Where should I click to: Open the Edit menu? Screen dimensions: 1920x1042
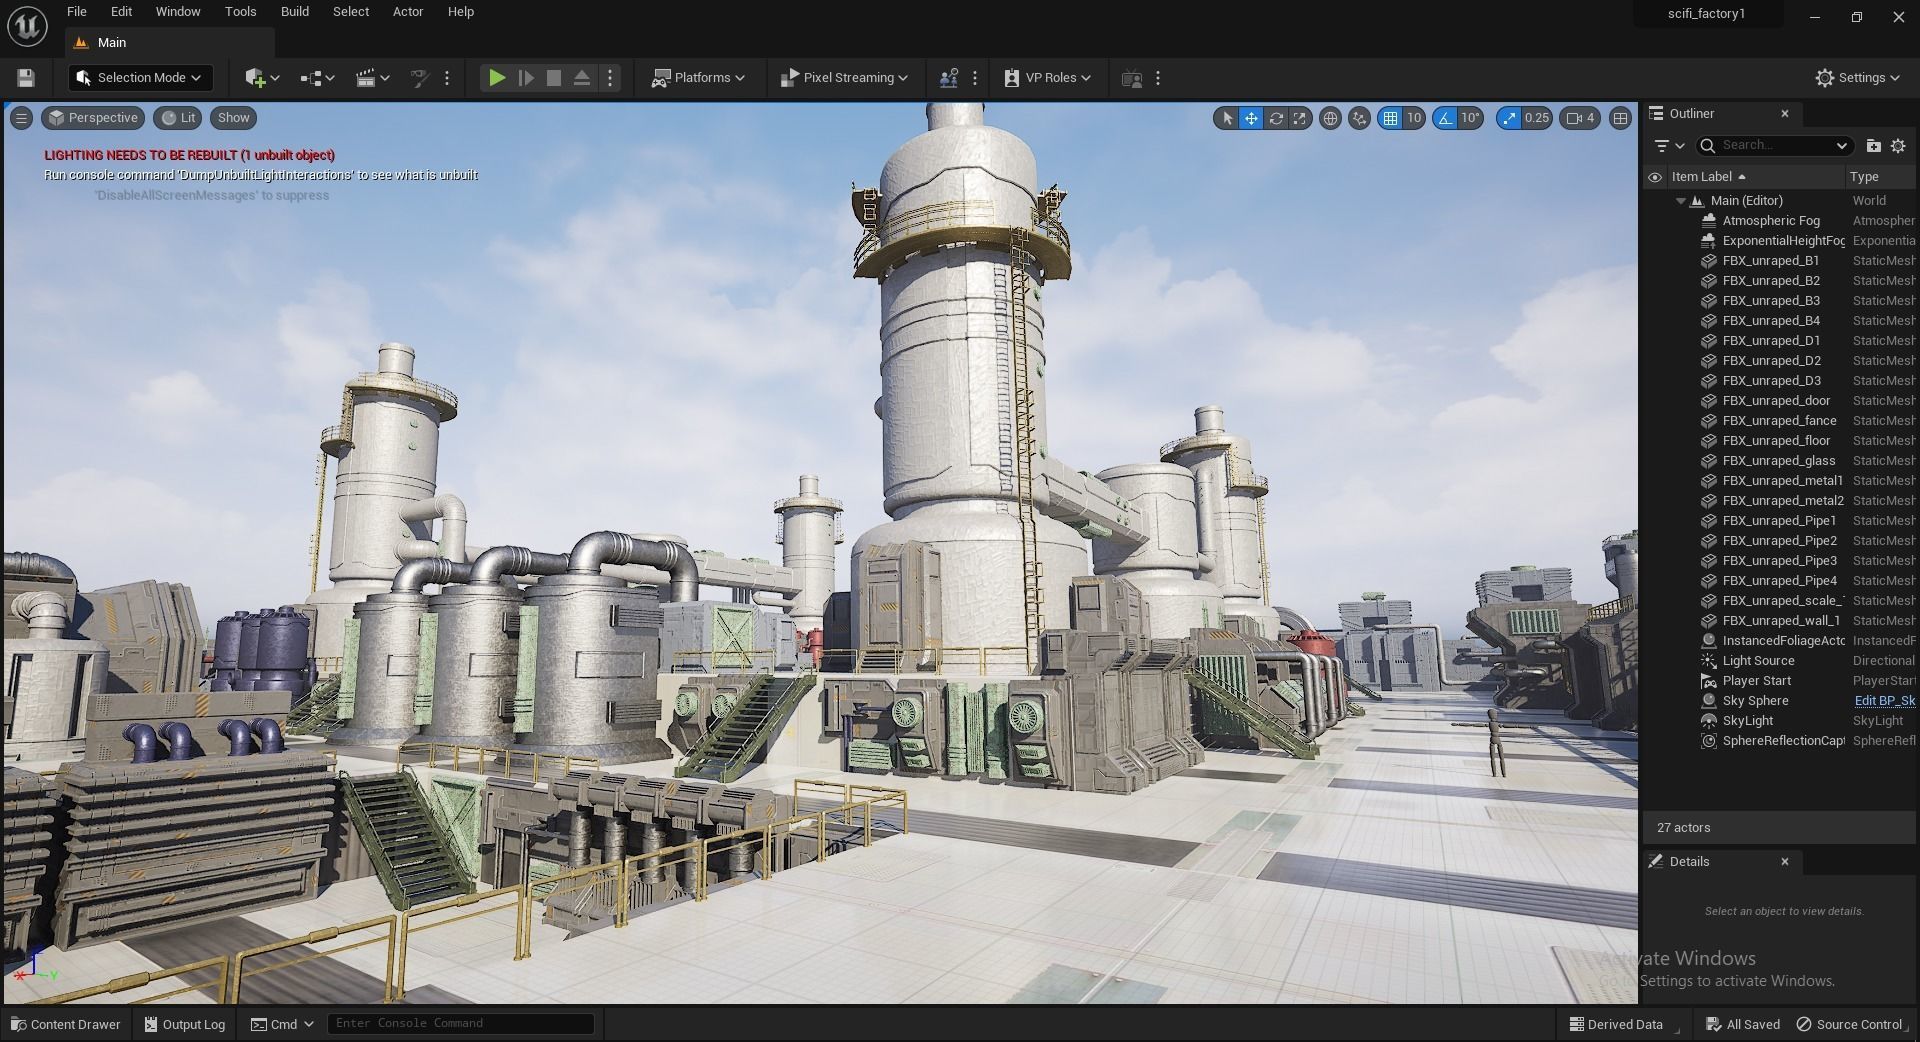click(x=121, y=12)
